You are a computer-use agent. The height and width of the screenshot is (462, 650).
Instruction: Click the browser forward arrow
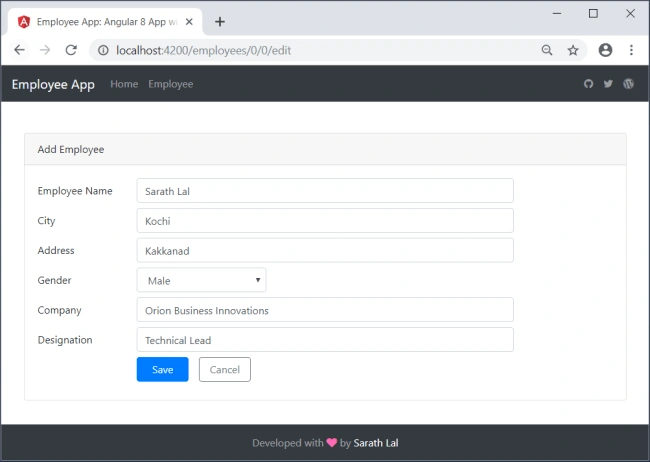[x=45, y=50]
